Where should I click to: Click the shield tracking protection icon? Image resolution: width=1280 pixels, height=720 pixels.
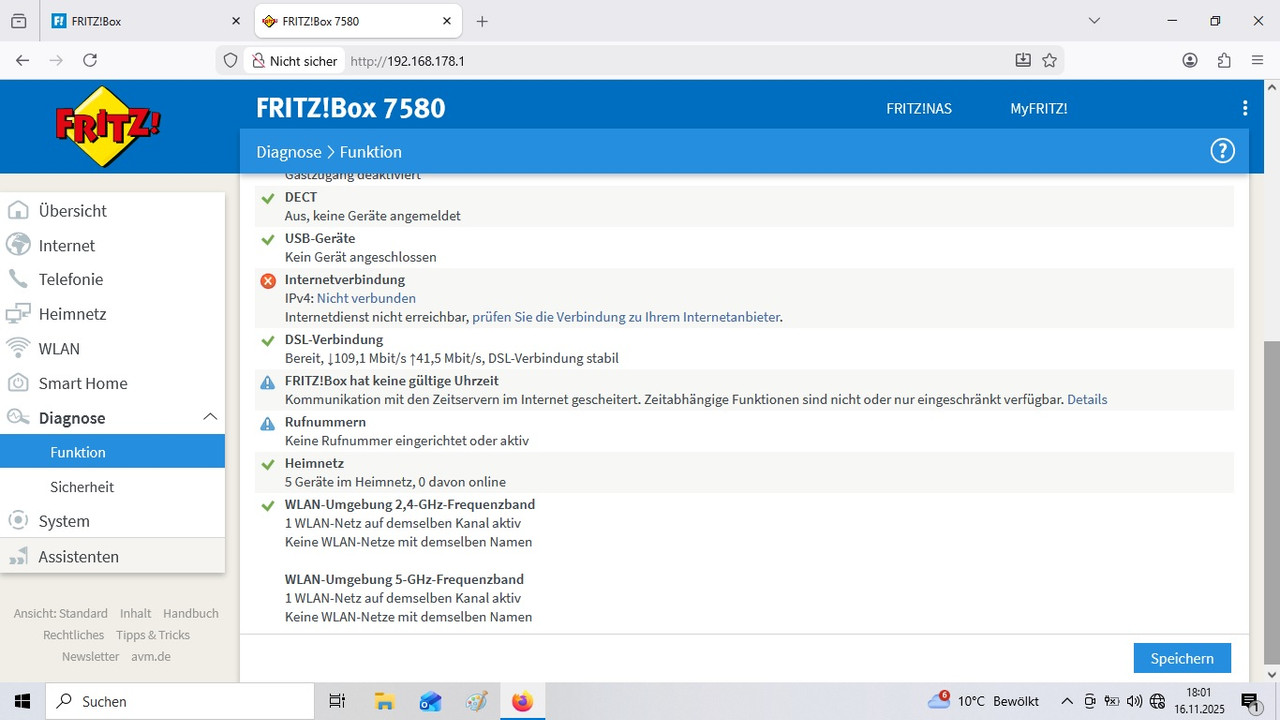coord(230,60)
